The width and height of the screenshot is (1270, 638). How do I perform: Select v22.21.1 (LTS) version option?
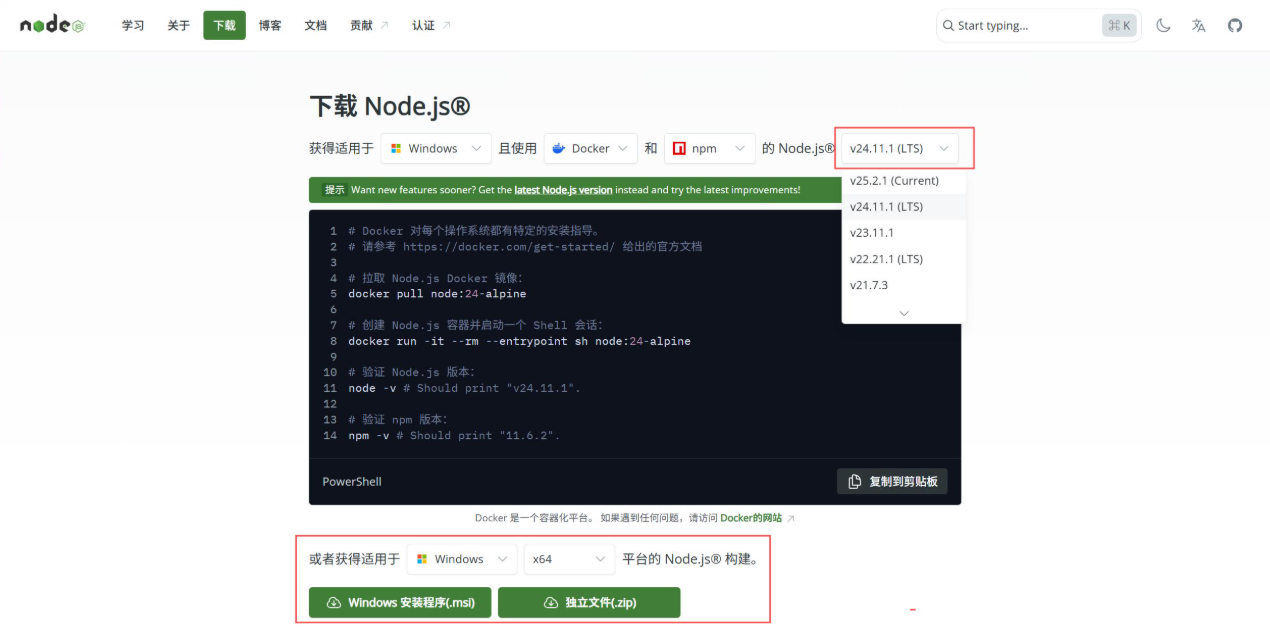pyautogui.click(x=904, y=259)
